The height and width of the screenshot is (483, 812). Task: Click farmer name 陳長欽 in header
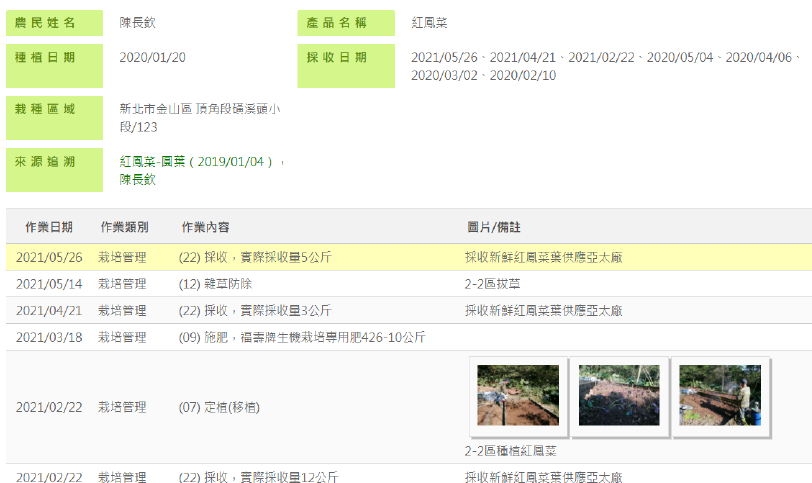(x=137, y=23)
